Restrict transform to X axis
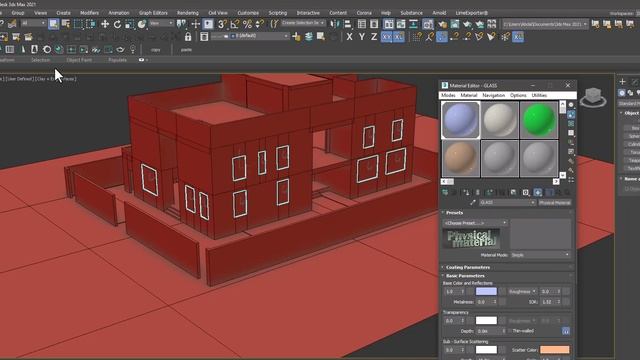640x360 pixels. 349,37
